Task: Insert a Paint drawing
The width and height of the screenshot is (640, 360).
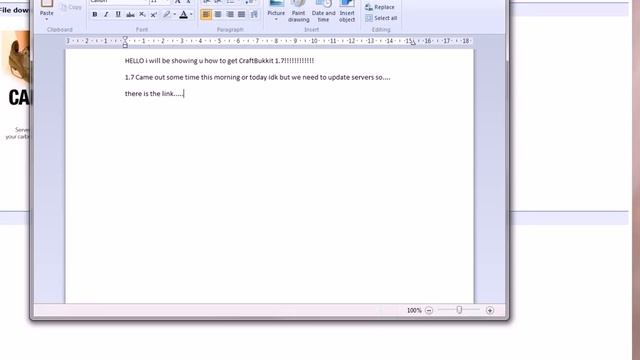Action: (298, 11)
